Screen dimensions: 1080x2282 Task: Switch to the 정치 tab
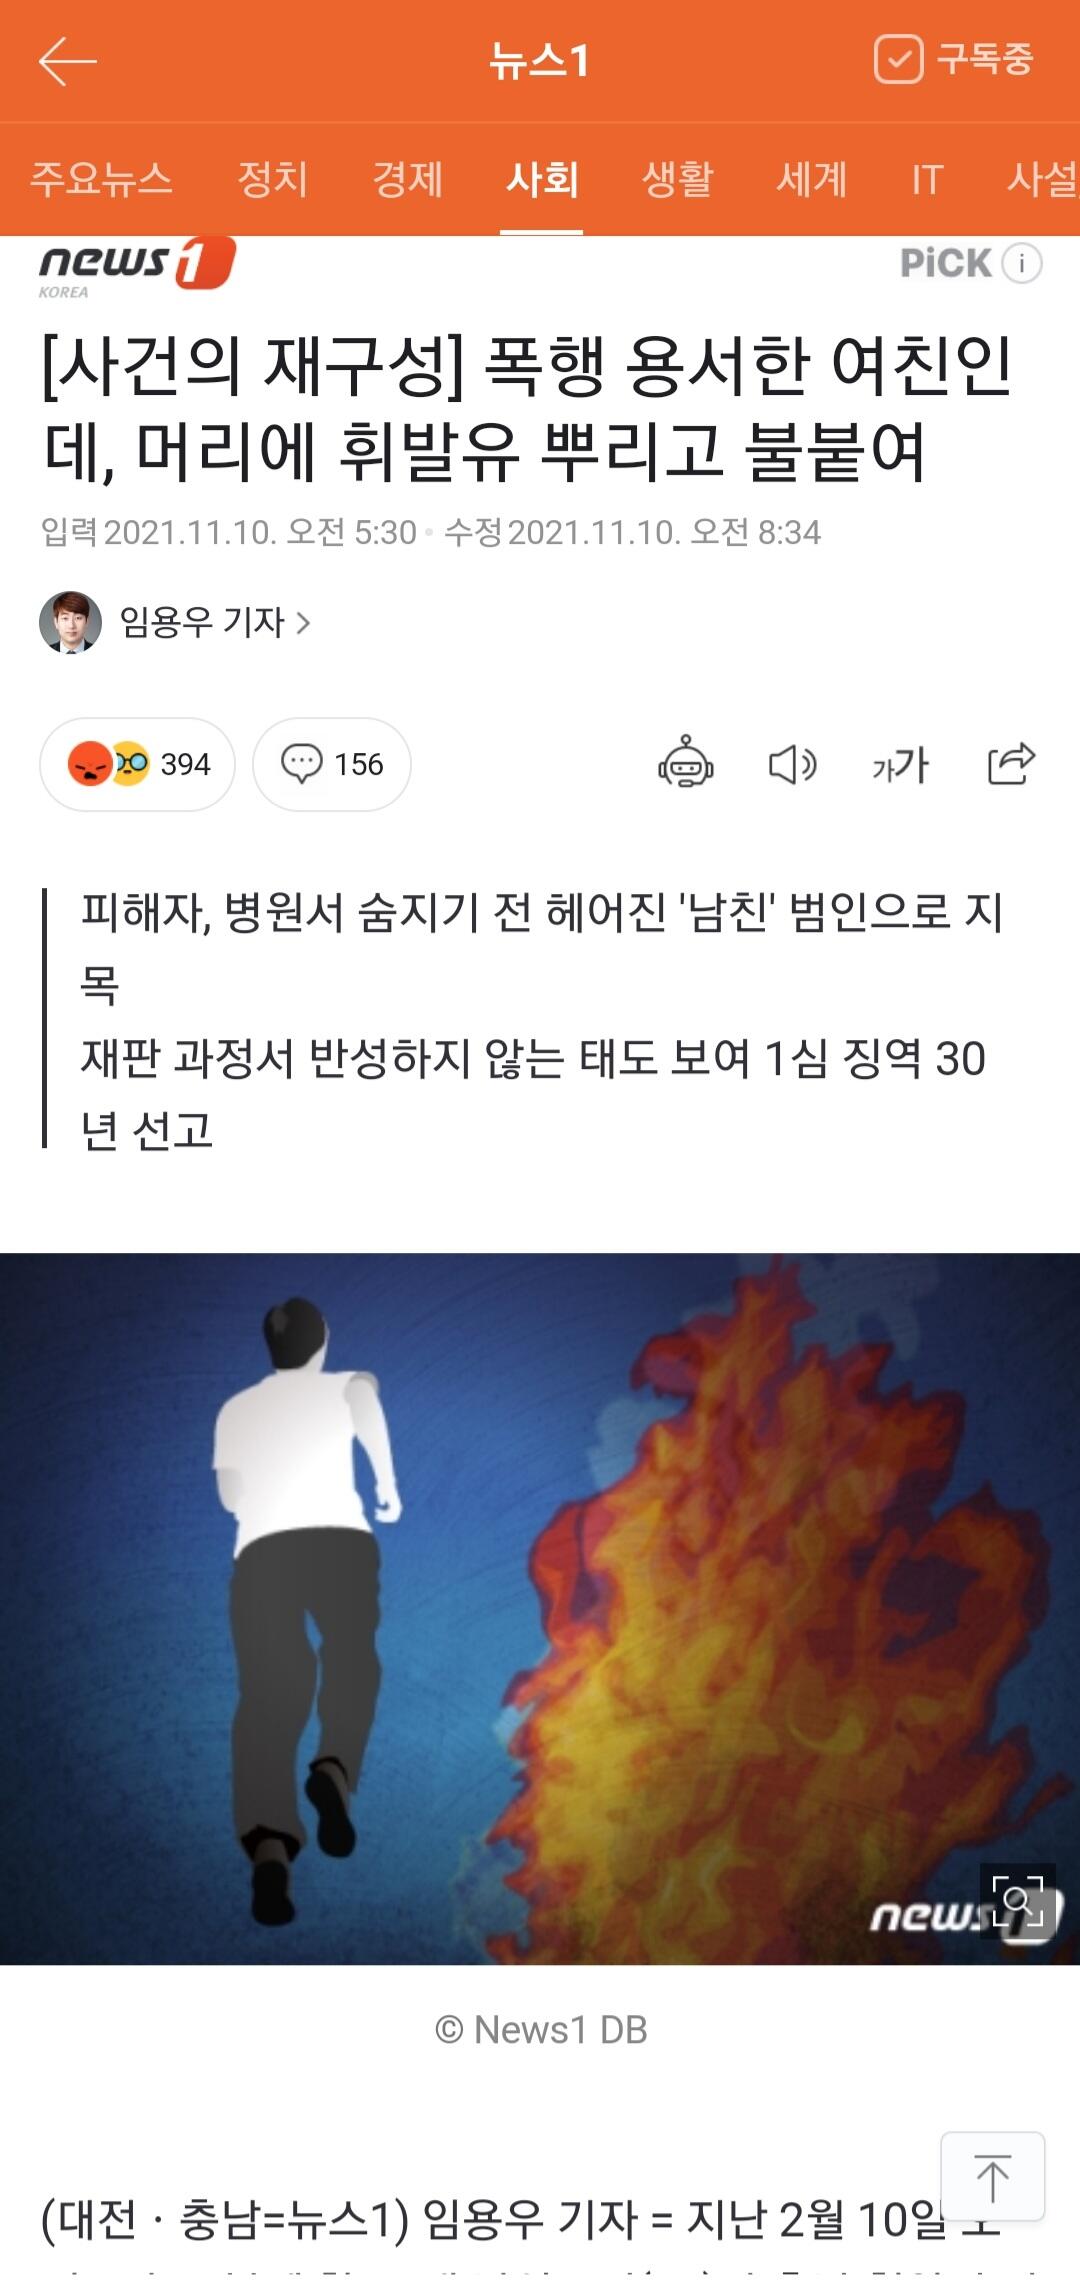(x=272, y=180)
